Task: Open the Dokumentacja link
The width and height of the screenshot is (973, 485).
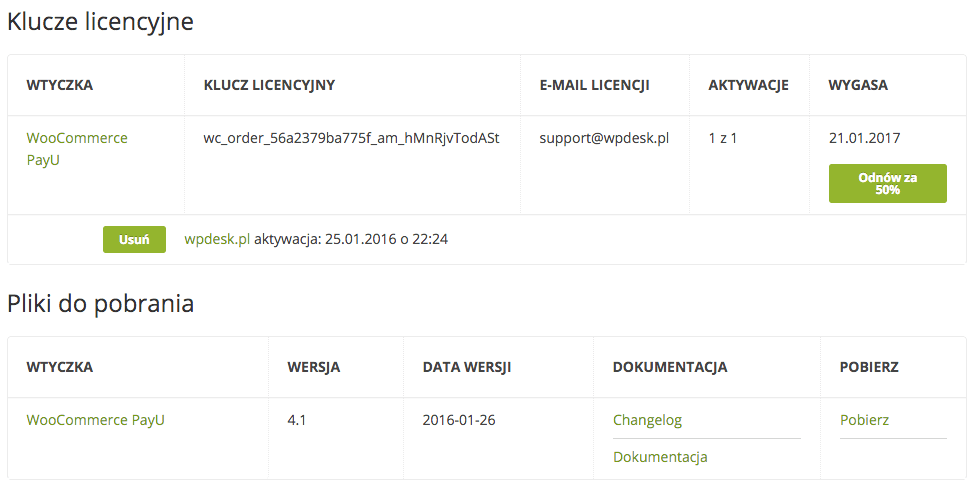Action: 660,457
